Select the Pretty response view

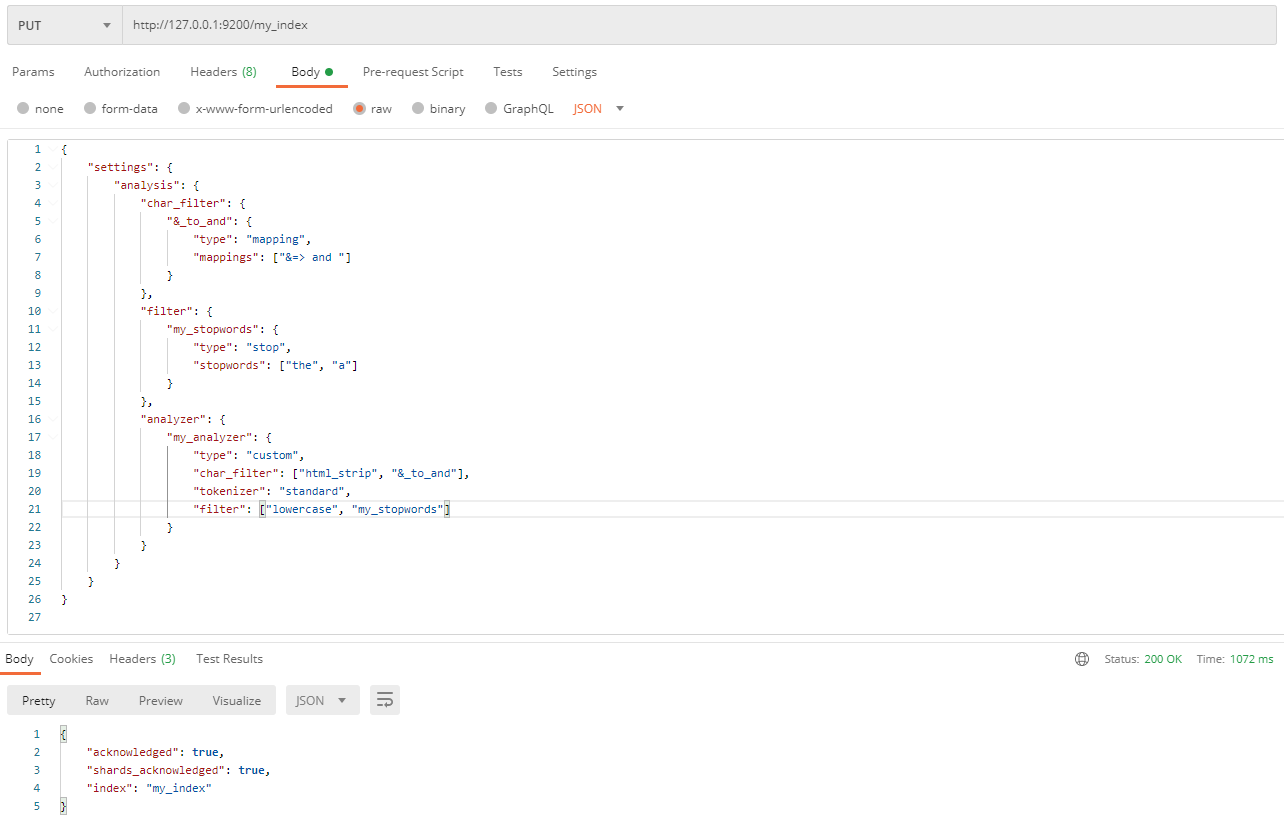point(39,700)
